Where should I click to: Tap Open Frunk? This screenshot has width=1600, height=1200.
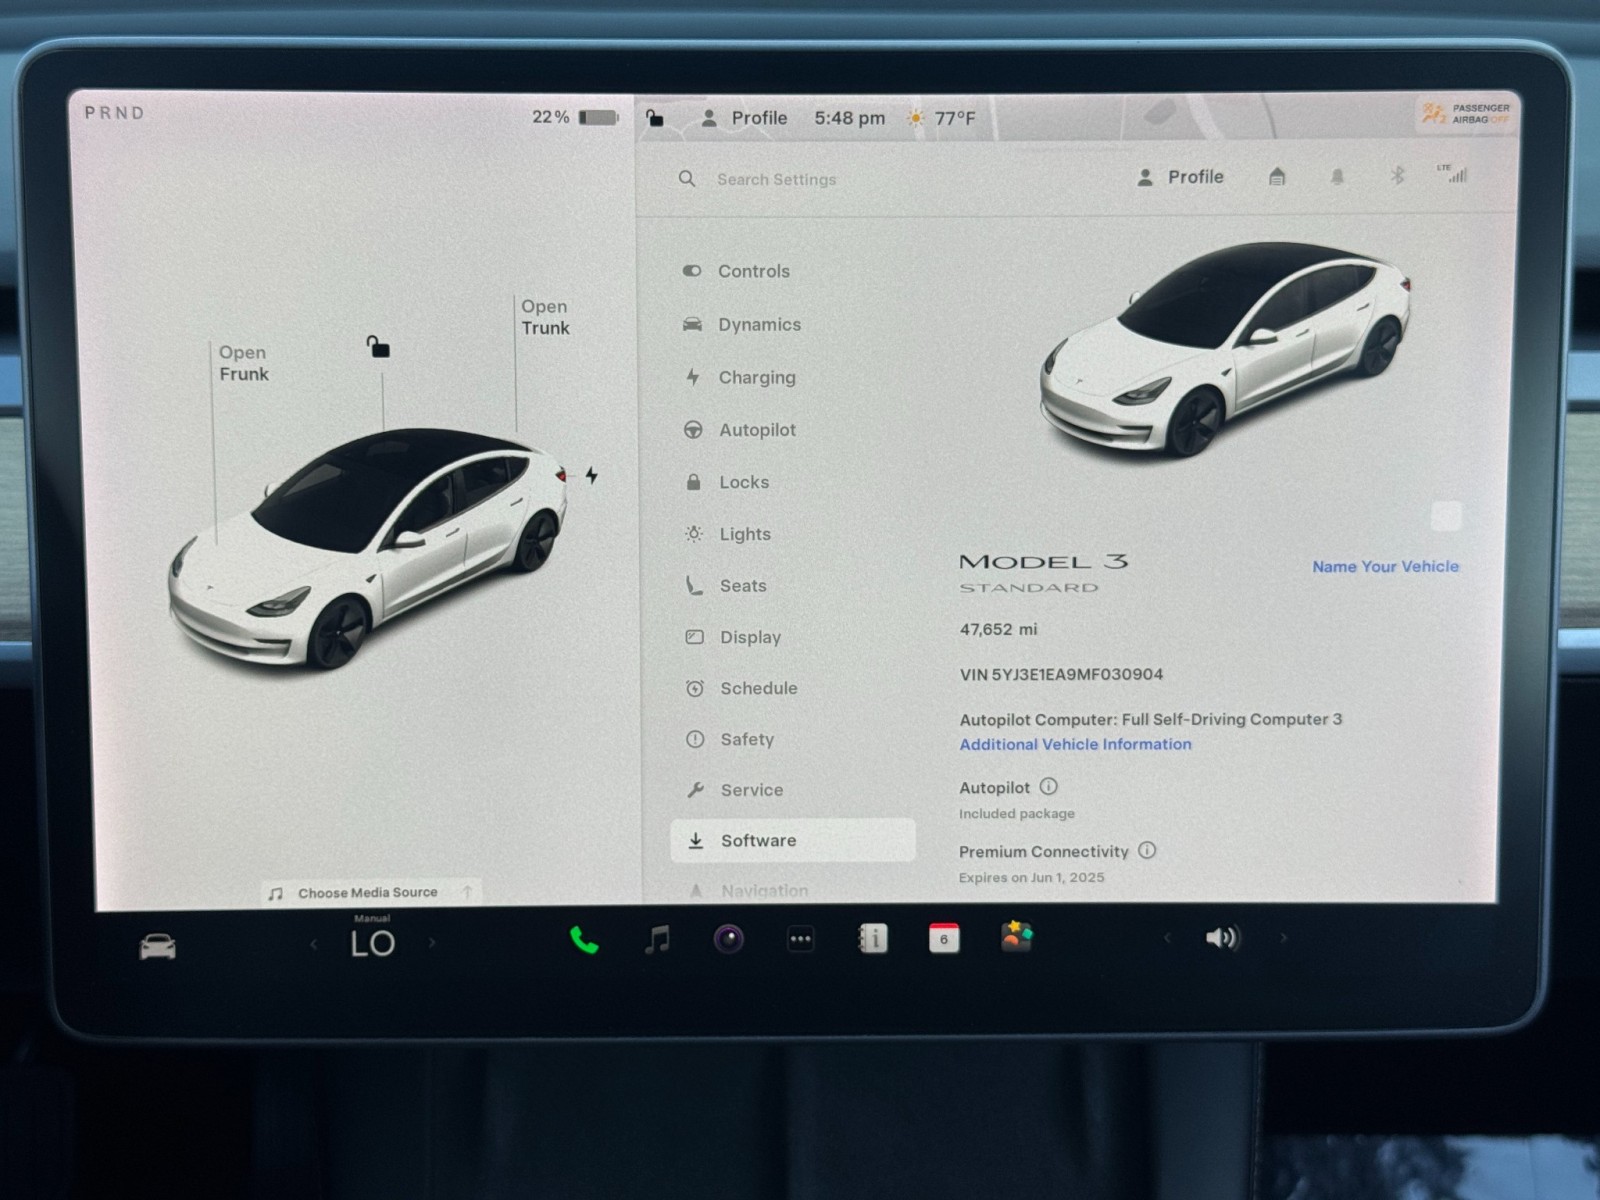click(243, 363)
